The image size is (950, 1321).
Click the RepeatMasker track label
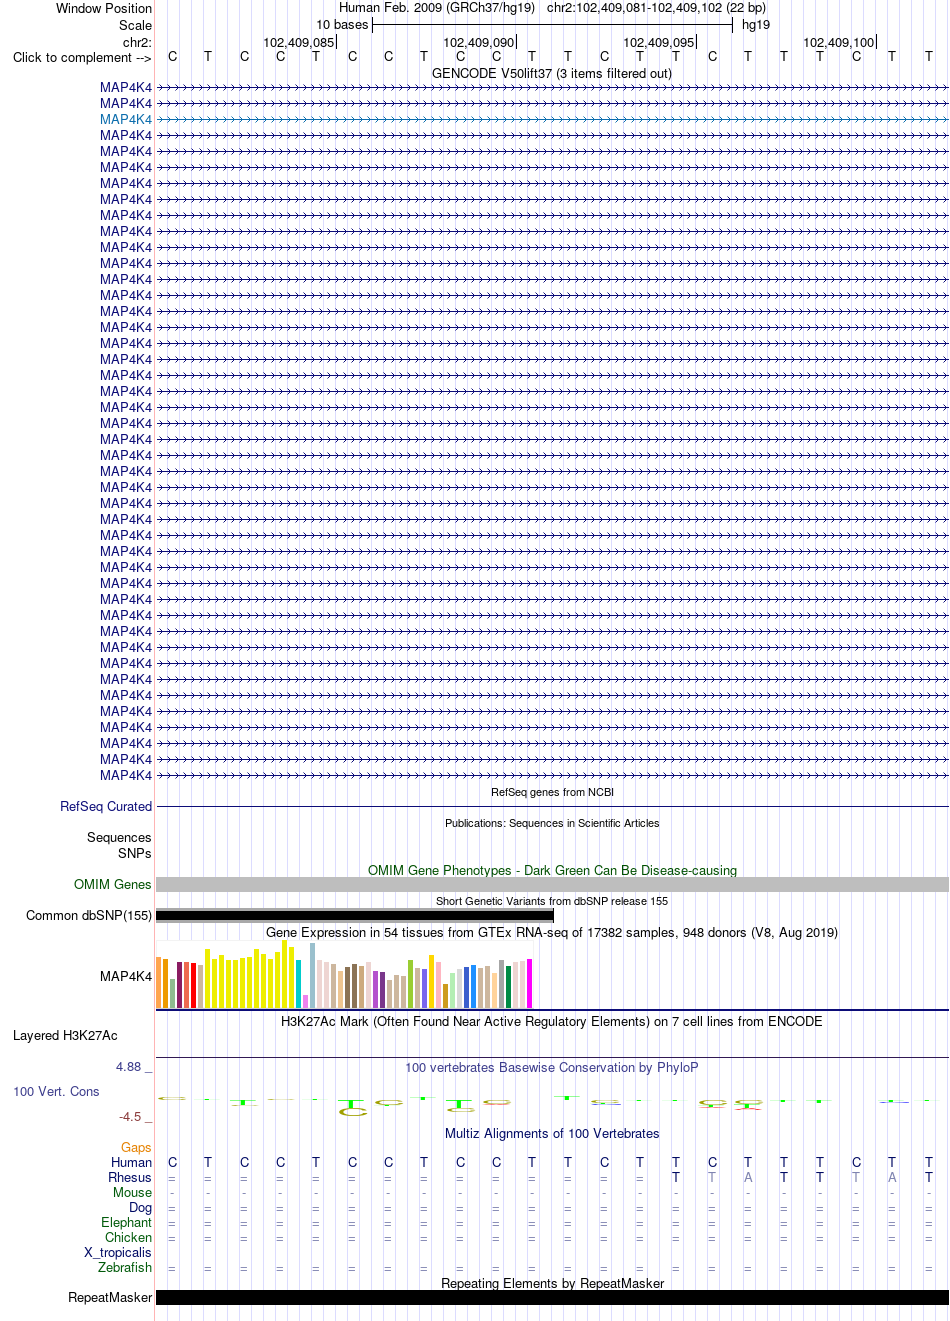[x=110, y=1297]
